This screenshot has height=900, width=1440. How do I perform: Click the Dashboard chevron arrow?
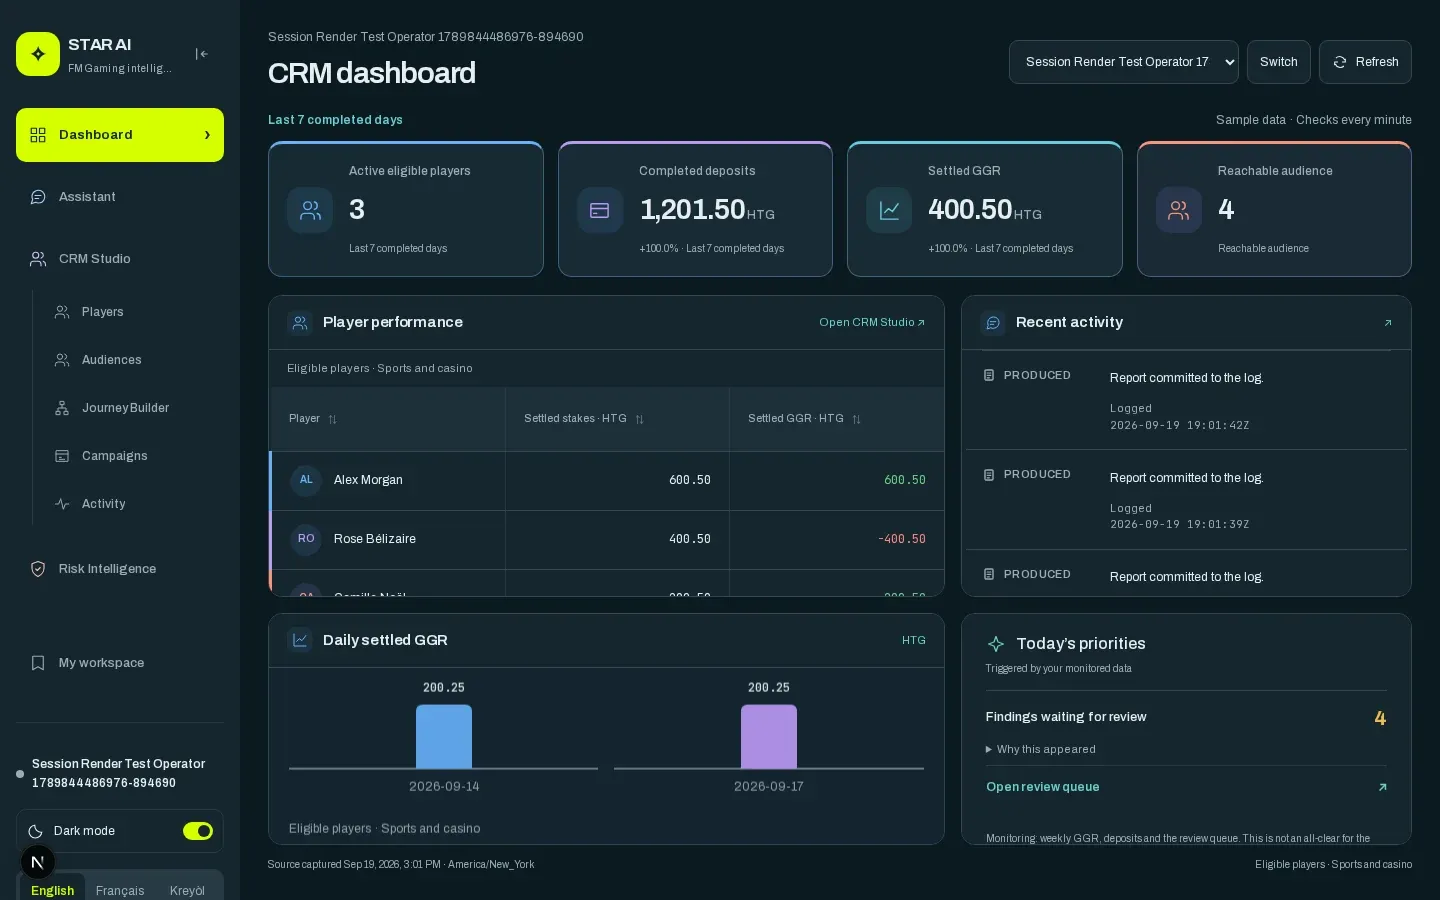point(207,135)
